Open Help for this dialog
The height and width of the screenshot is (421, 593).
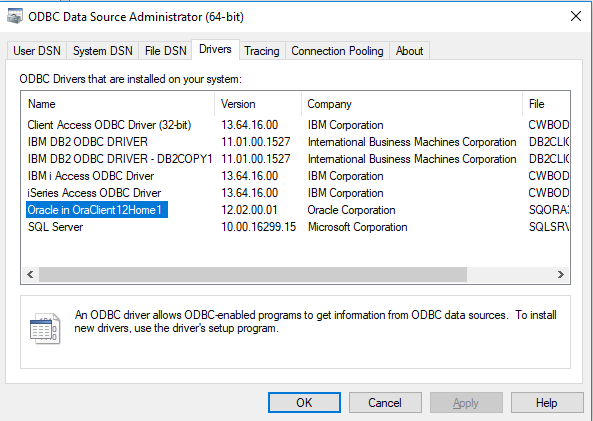(x=546, y=402)
